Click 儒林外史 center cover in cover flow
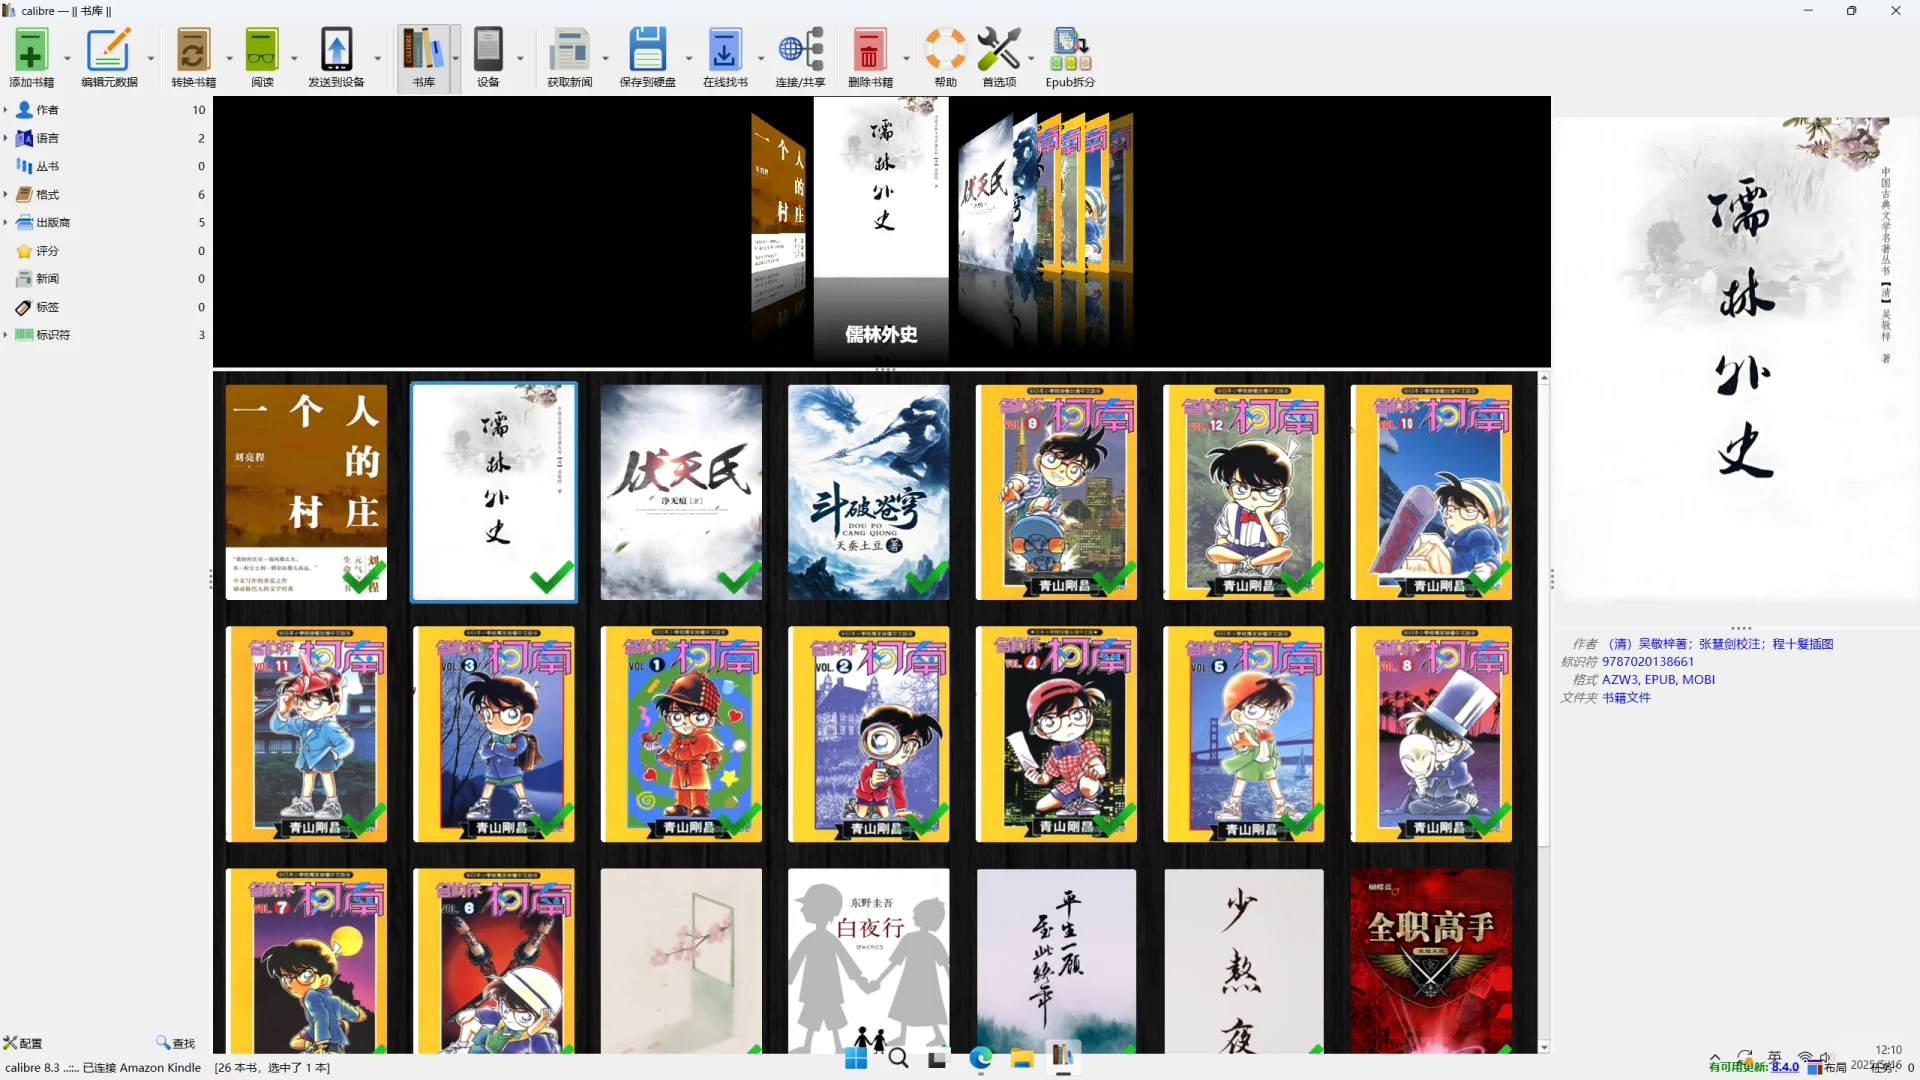This screenshot has width=1920, height=1080. pos(881,188)
